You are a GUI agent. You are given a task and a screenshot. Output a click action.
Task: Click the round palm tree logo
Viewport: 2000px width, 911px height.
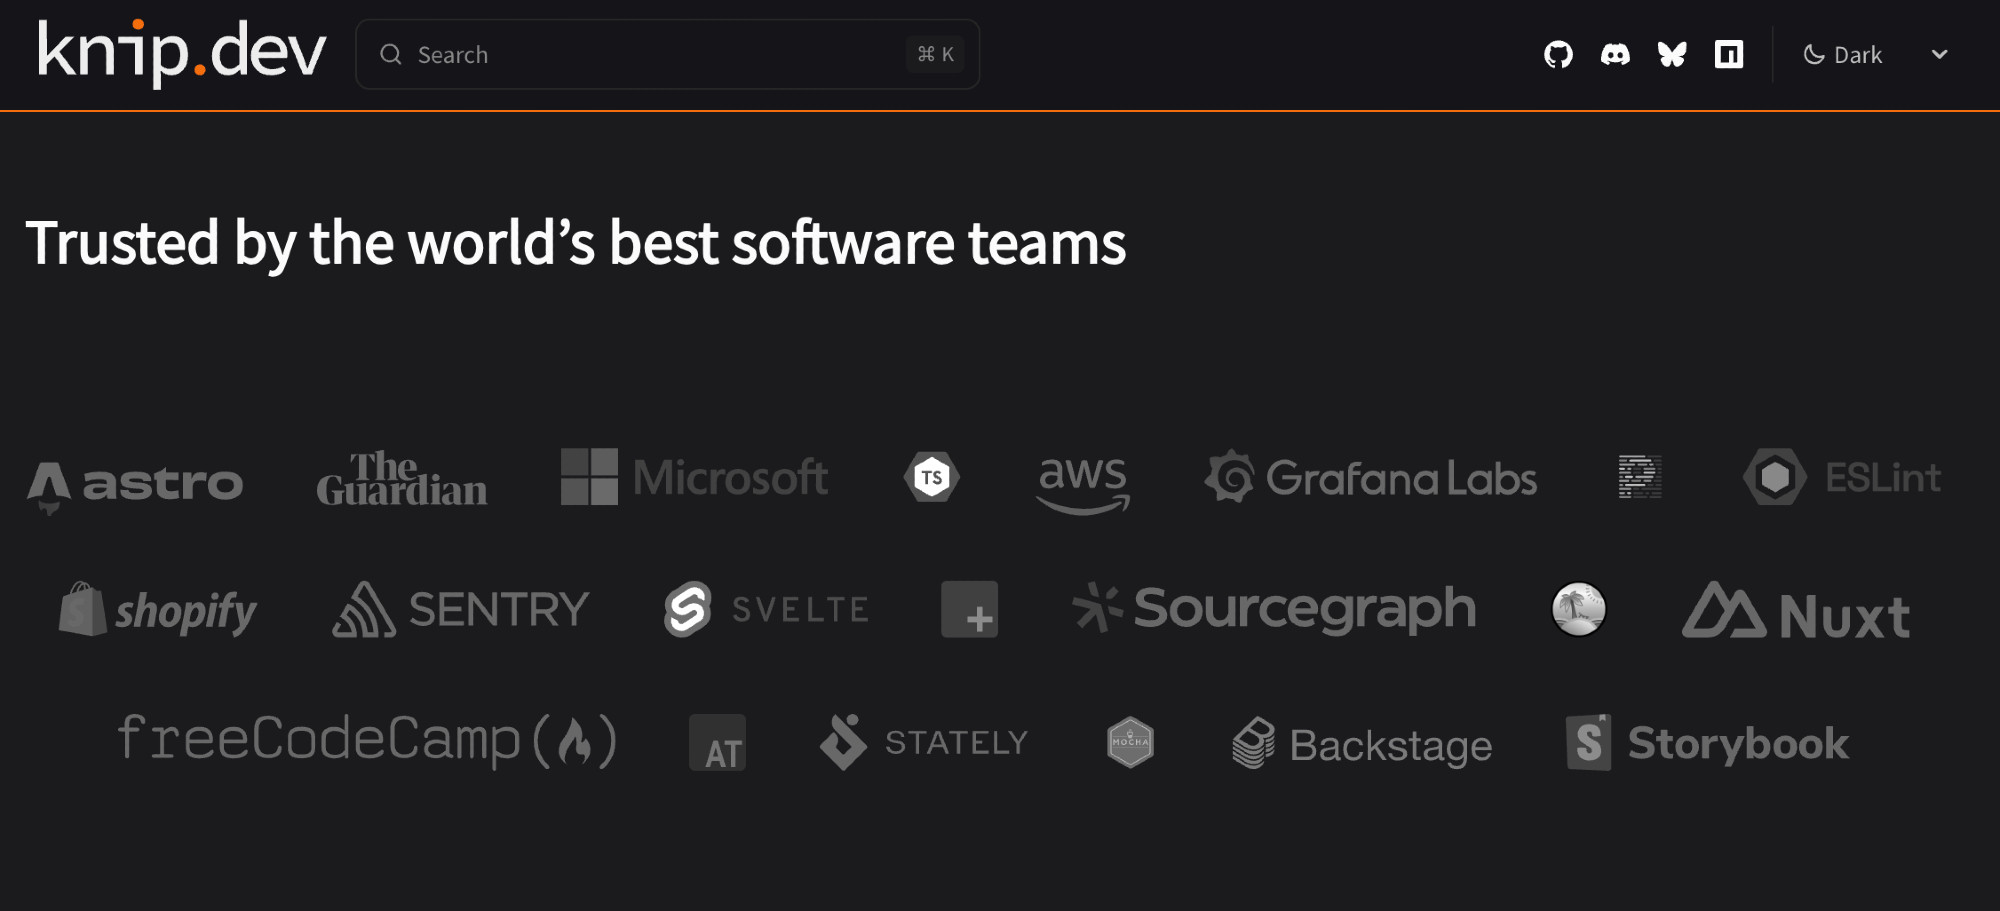1579,609
